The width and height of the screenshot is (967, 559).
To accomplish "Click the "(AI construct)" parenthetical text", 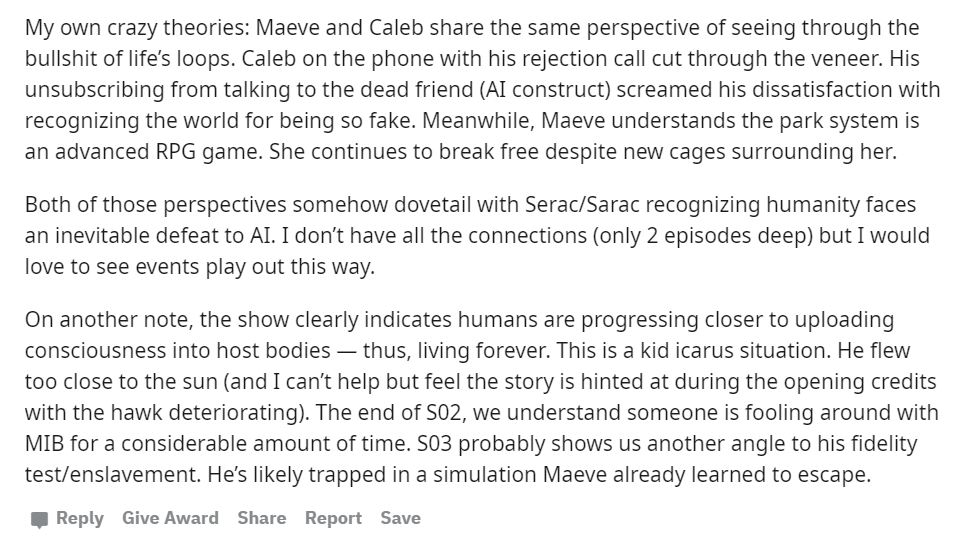I will pyautogui.click(x=545, y=89).
